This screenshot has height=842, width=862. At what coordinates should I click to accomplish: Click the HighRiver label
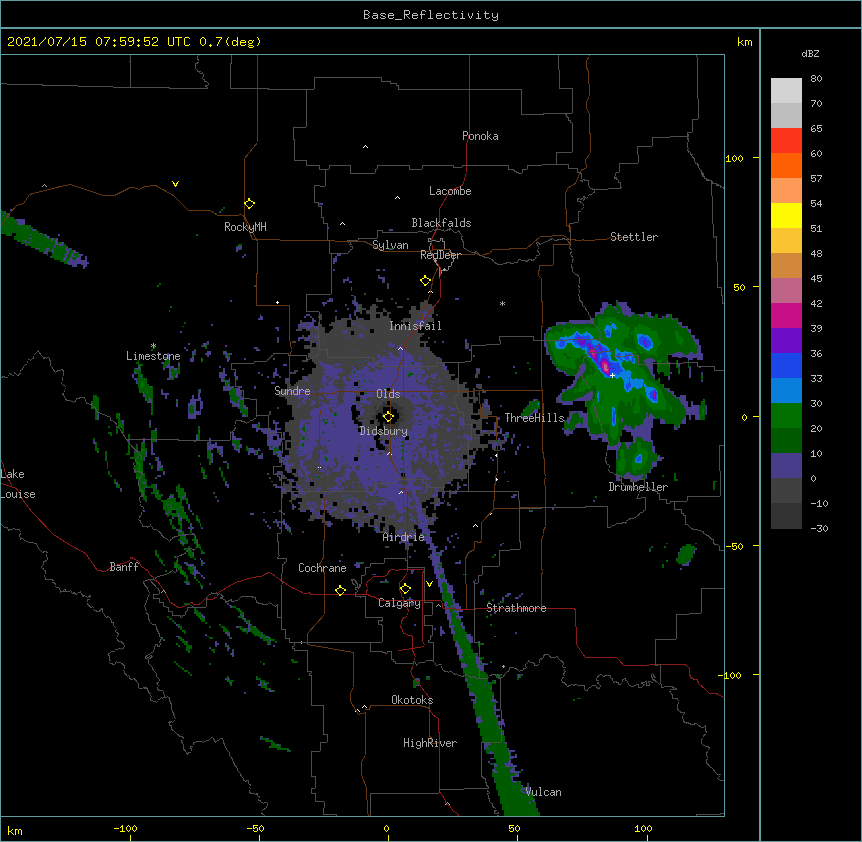(x=430, y=743)
